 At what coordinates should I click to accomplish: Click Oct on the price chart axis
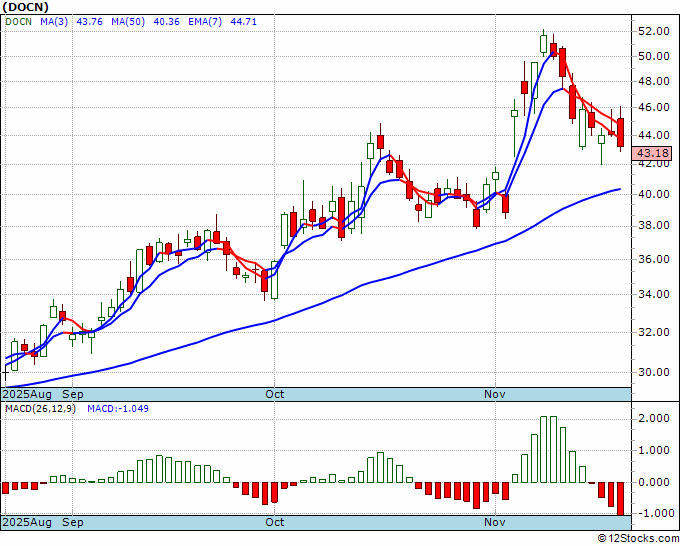(275, 395)
